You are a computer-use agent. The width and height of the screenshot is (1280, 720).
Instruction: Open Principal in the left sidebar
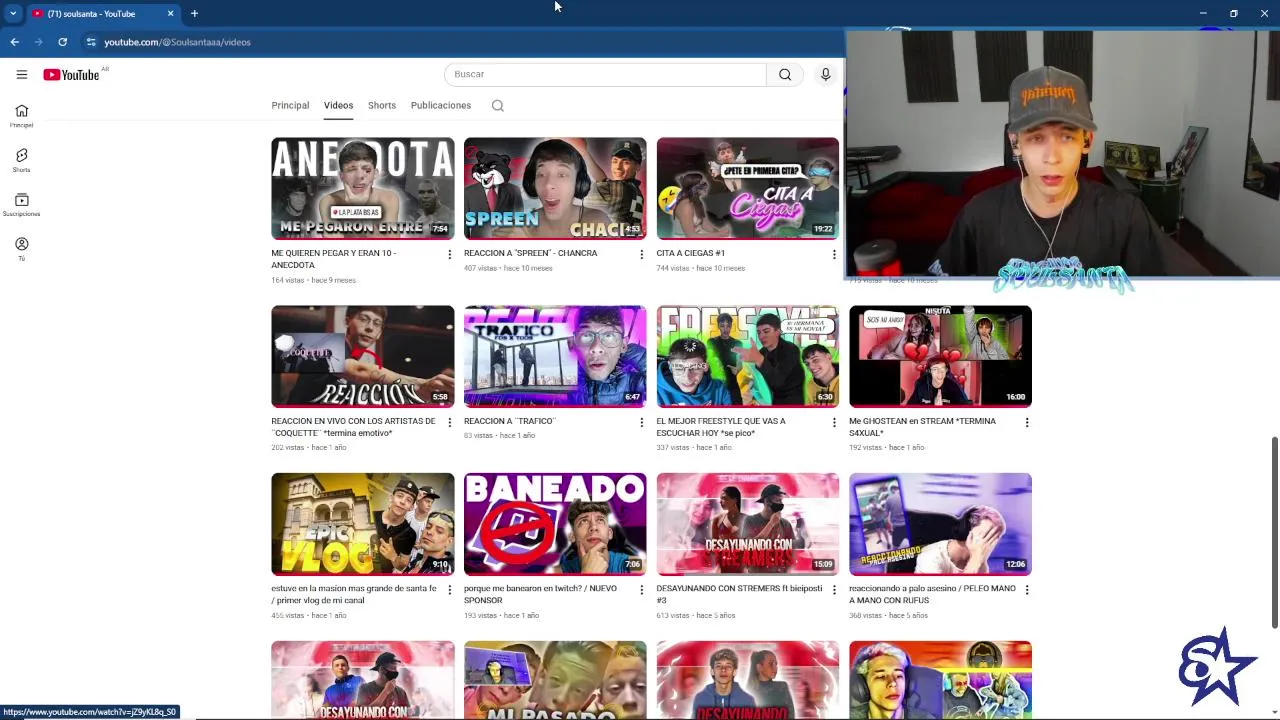click(21, 116)
